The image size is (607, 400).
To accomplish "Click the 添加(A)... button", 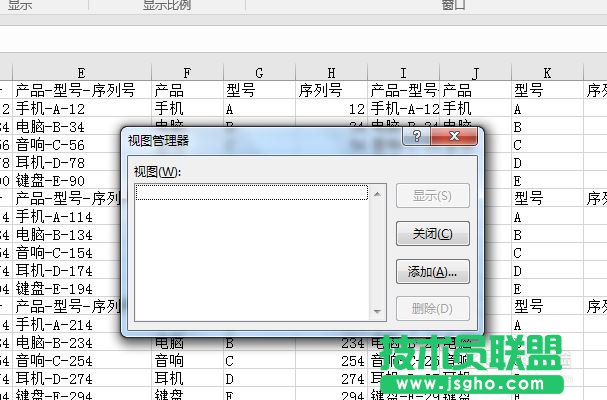I will [x=433, y=271].
